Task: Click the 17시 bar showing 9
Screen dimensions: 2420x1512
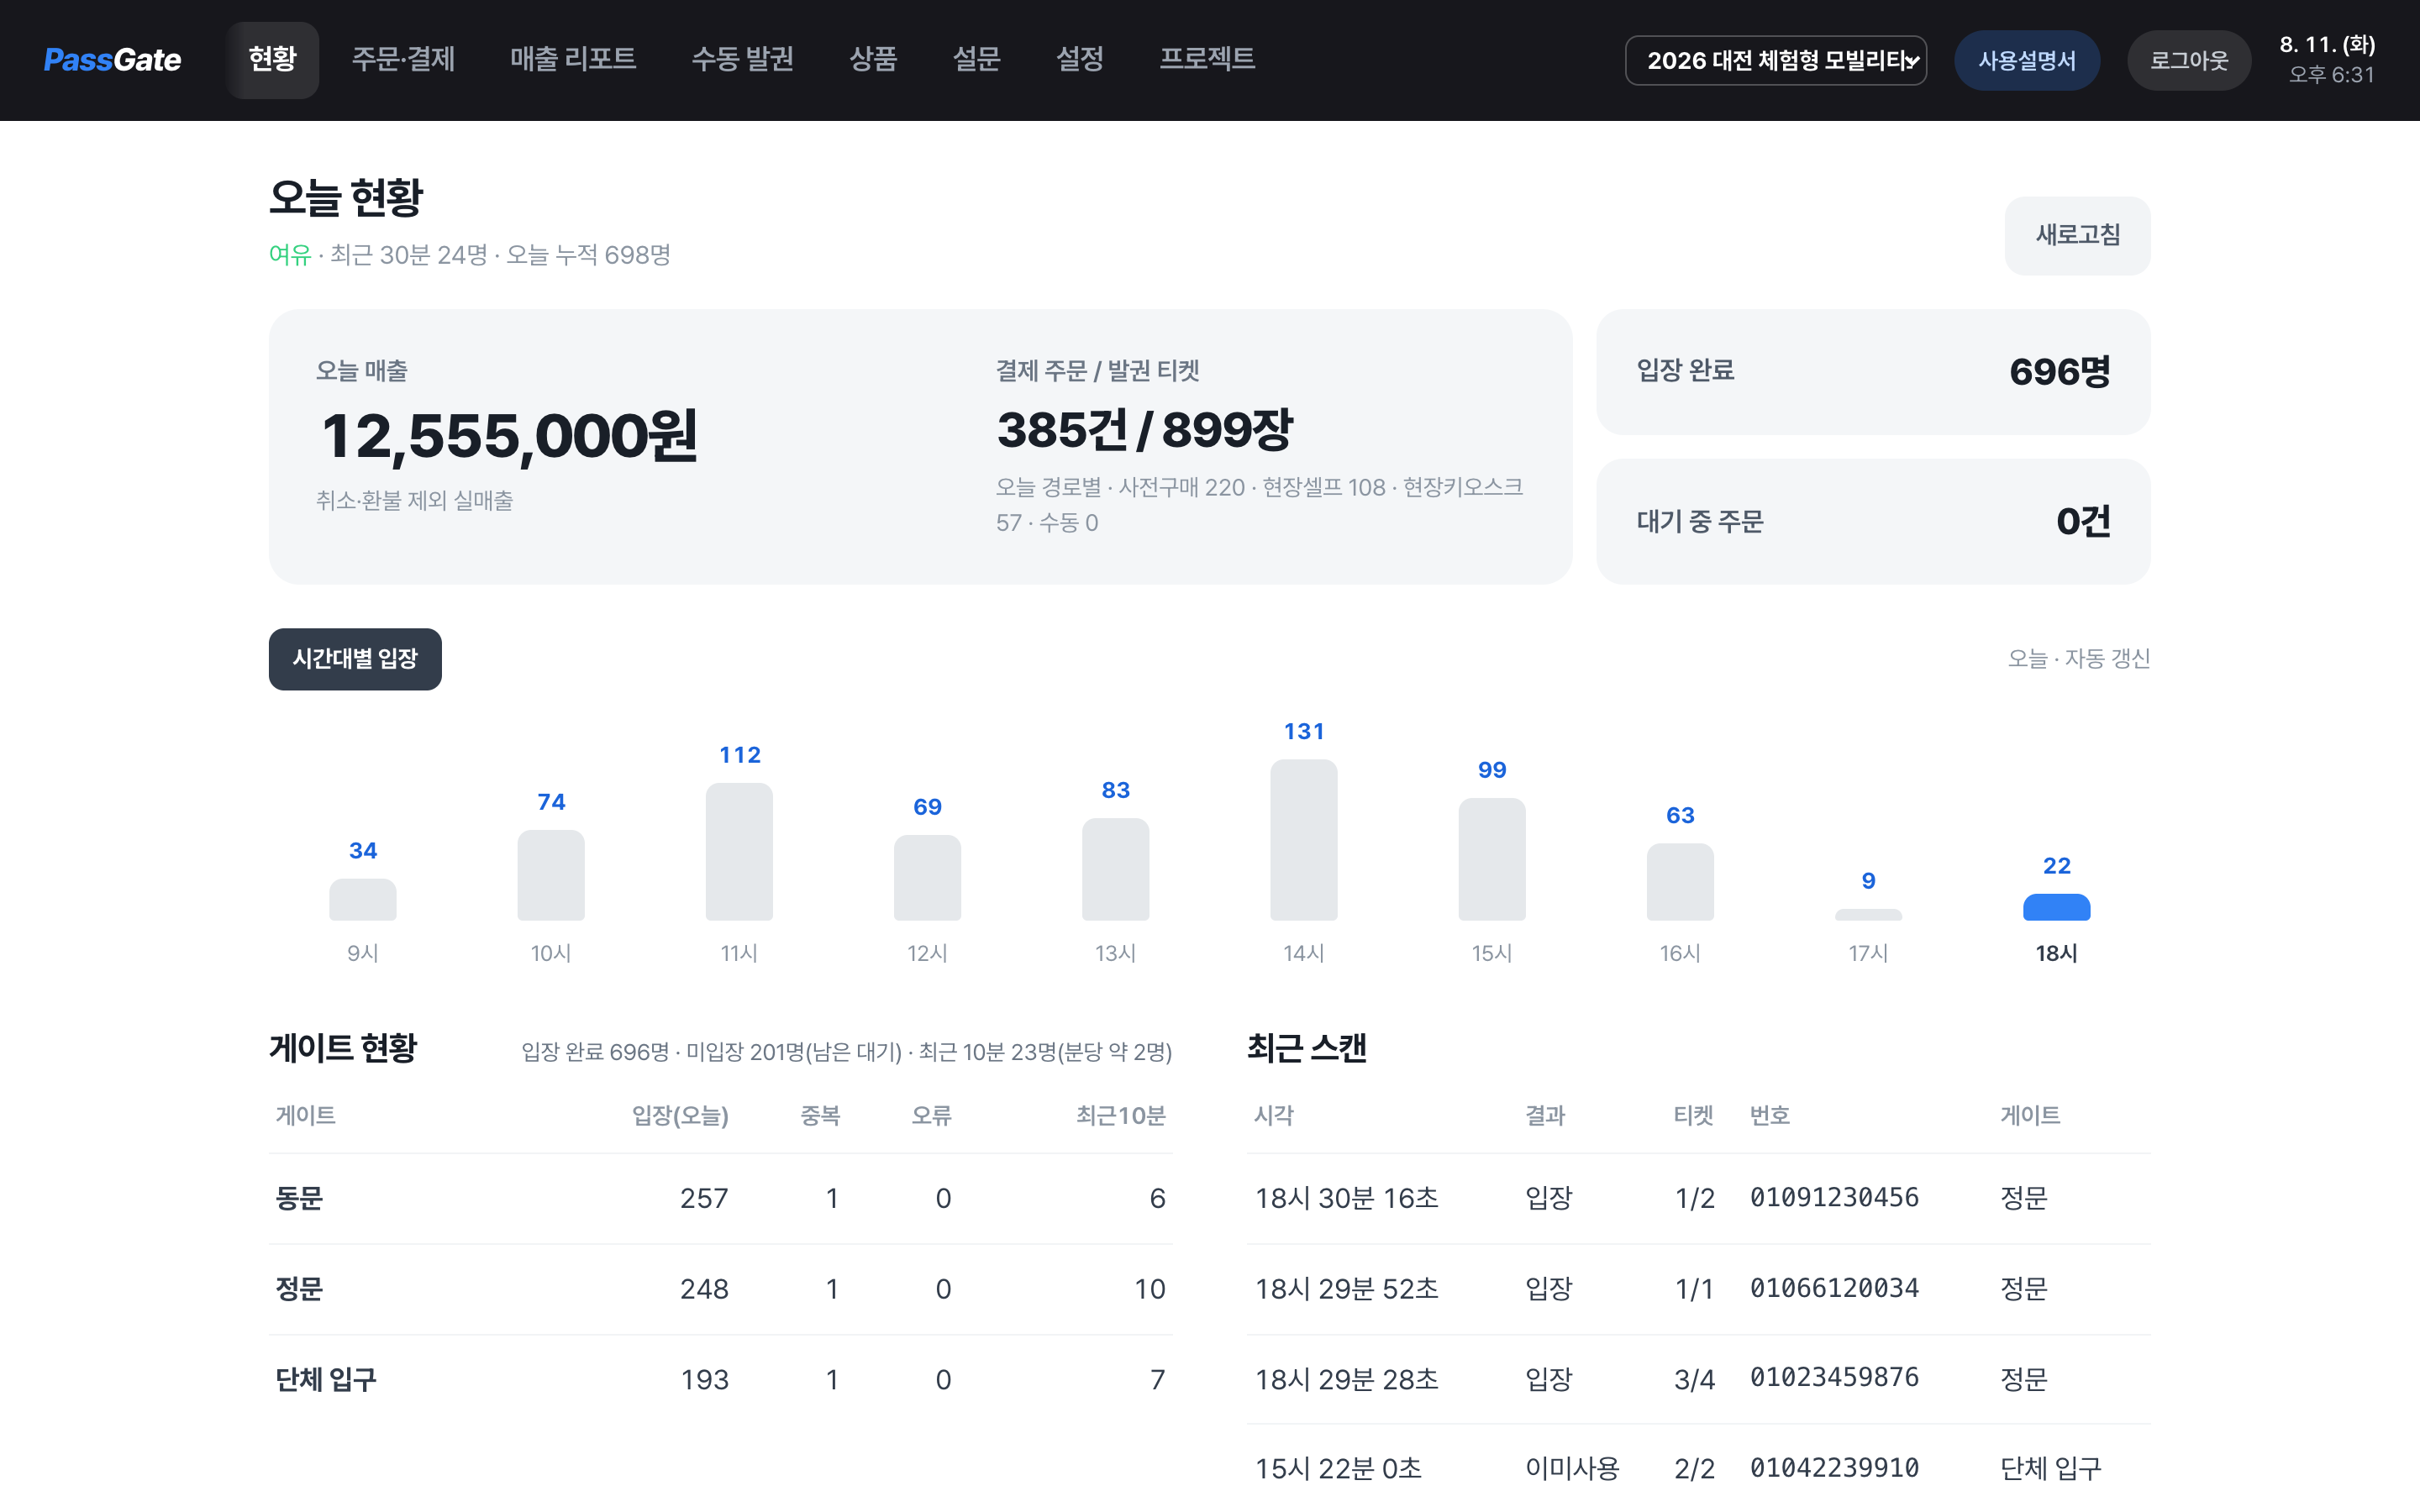Action: [x=1868, y=914]
